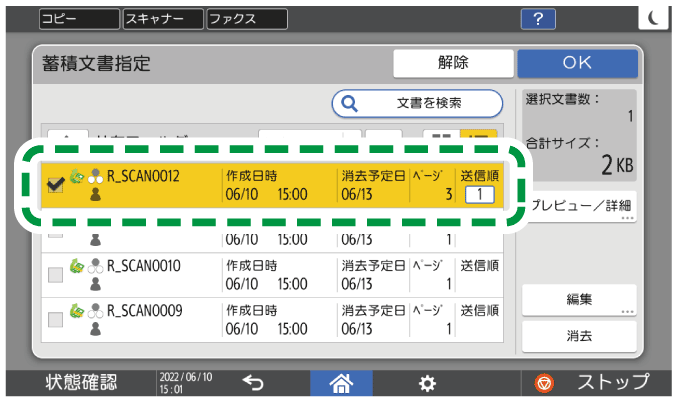This screenshot has height=400, width=675.
Task: Click 選択文書数 count label
Action: coord(562,99)
